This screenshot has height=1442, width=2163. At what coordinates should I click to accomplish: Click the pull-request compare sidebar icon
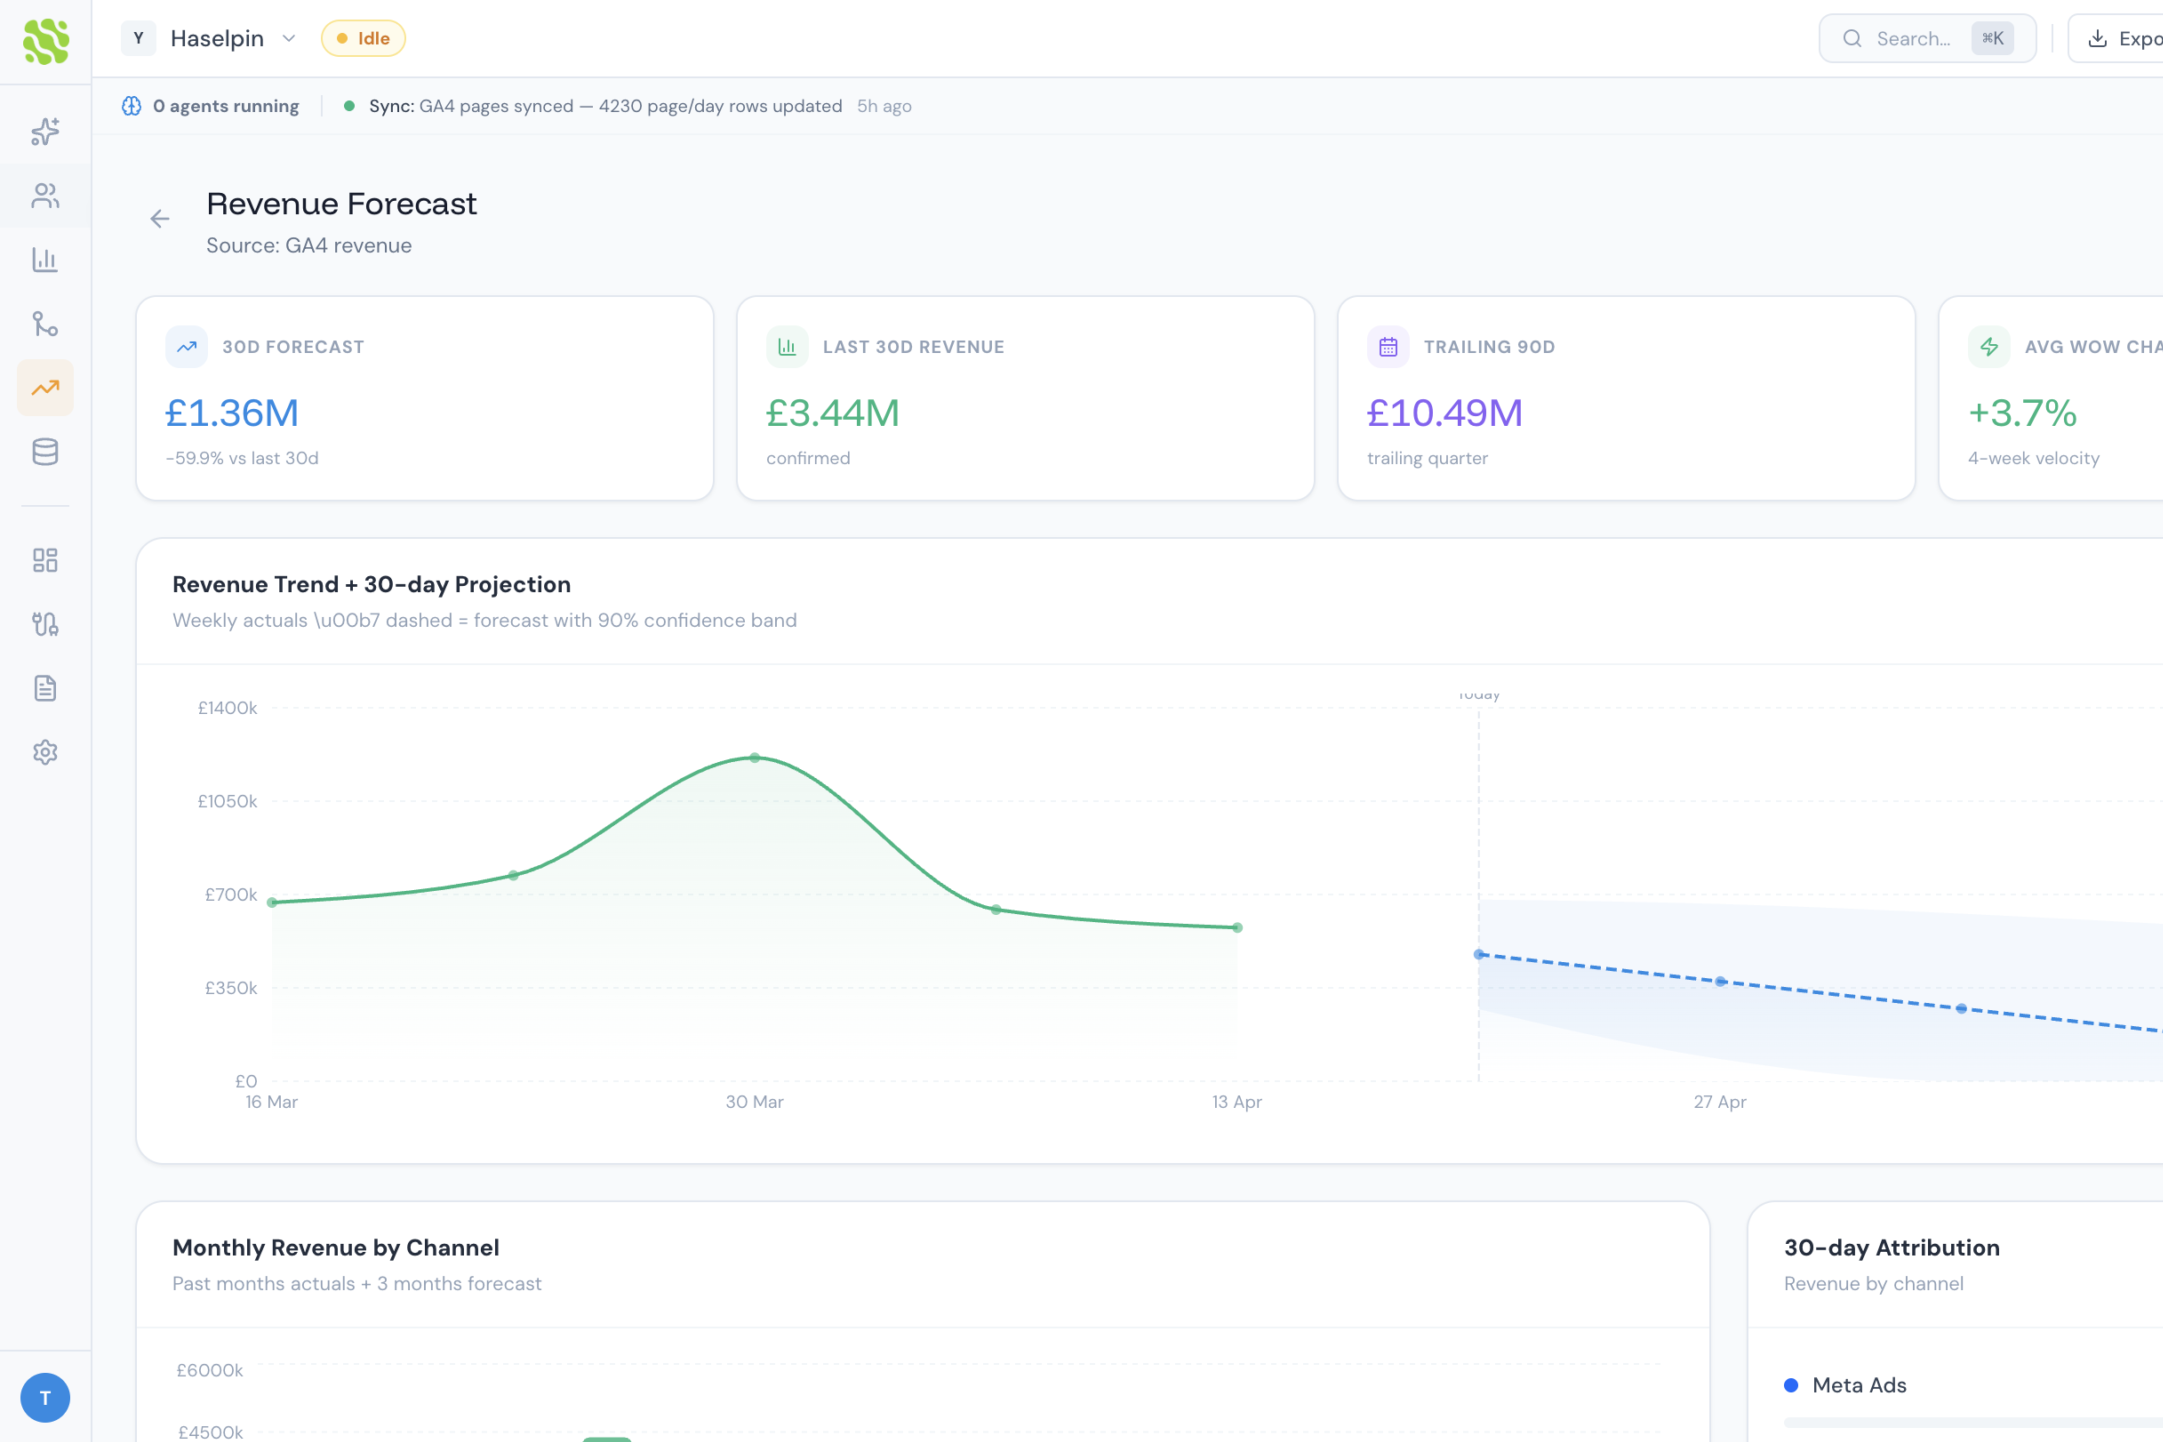pyautogui.click(x=45, y=624)
